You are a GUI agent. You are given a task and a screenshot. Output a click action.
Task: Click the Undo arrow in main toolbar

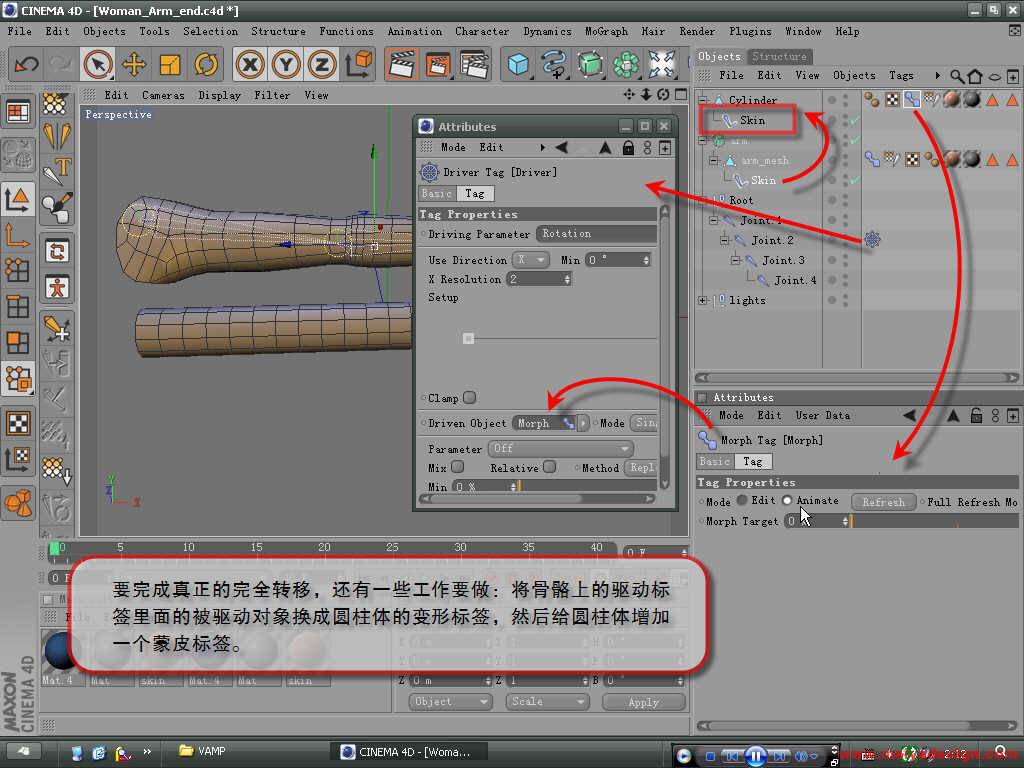(x=26, y=65)
